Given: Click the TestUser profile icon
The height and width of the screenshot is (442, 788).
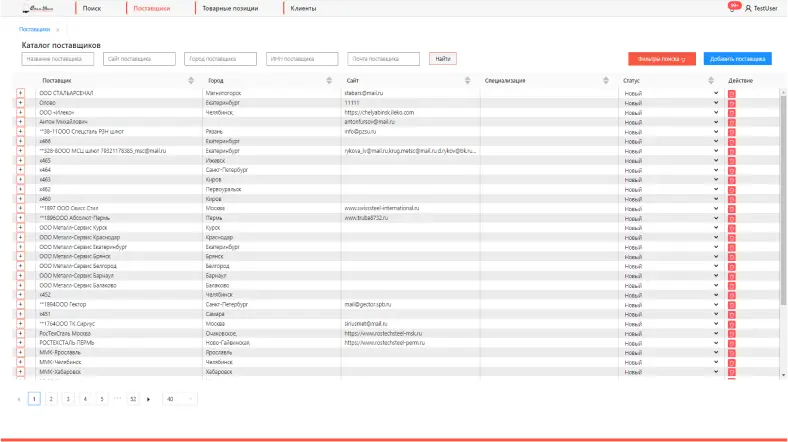Looking at the screenshot, I should coord(748,8).
